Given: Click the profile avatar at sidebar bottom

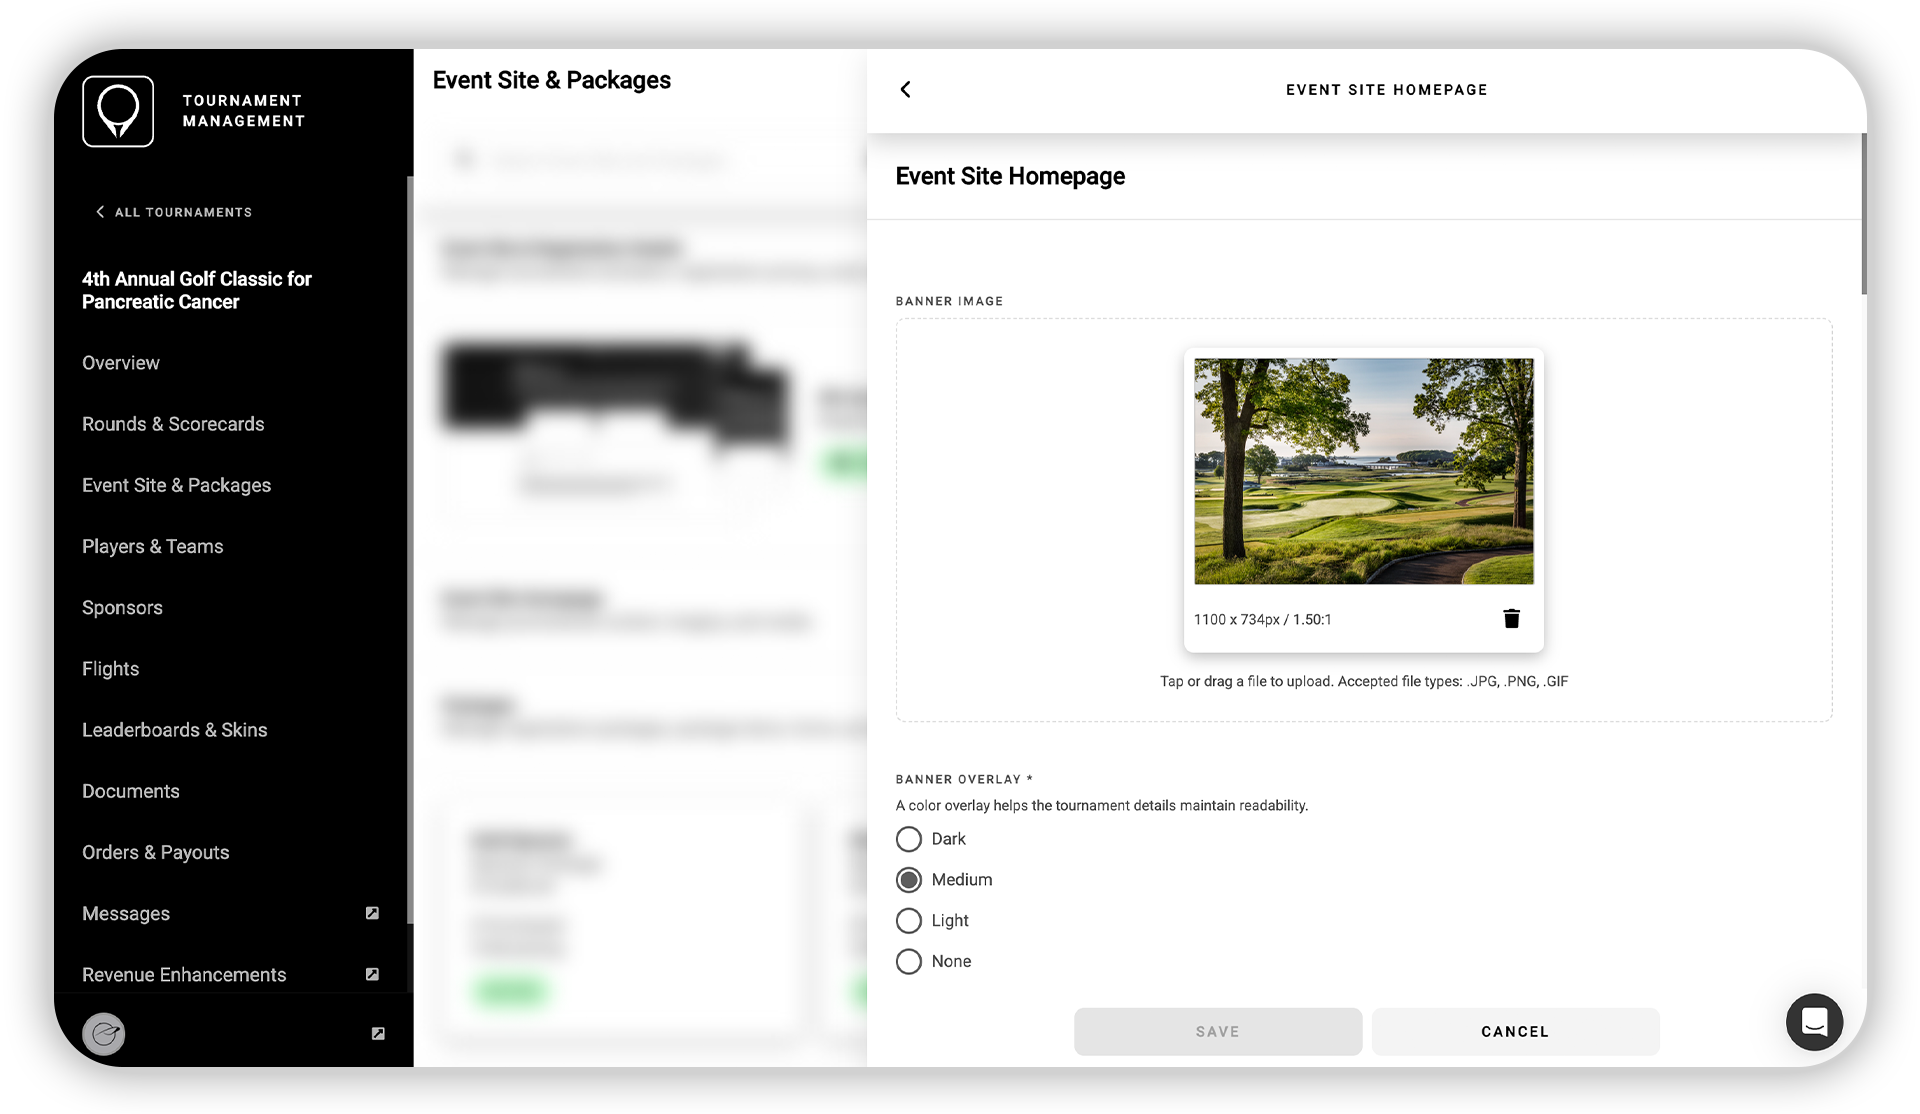Looking at the screenshot, I should coord(104,1034).
